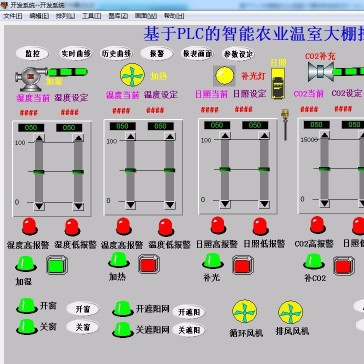Click the green 加湿 indicator lamp
Viewport: 364px width, 364px height.
click(26, 264)
